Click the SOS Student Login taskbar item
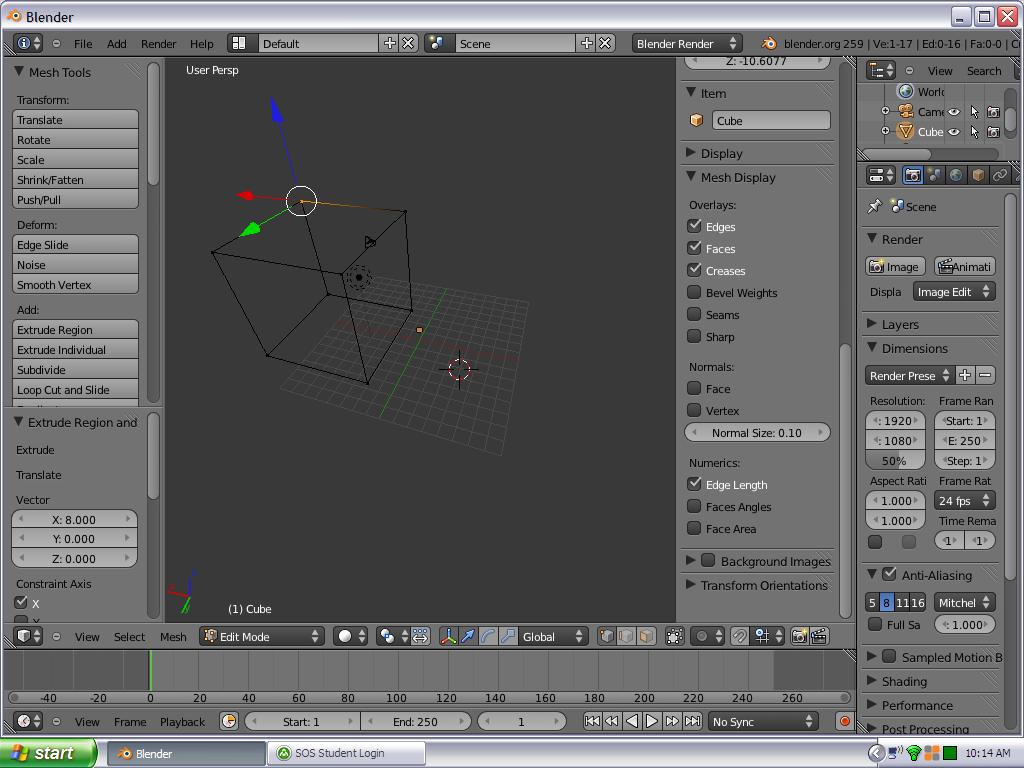 click(345, 752)
